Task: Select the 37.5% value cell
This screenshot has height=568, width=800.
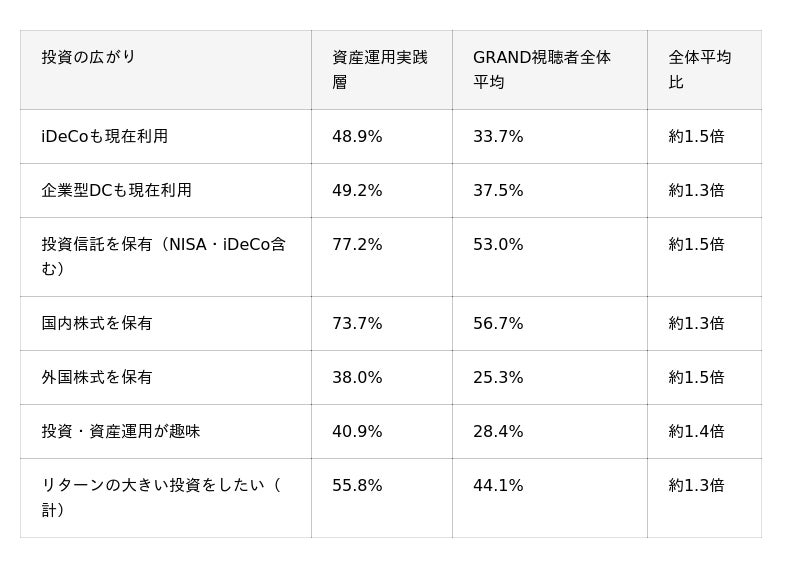Action: tap(549, 191)
